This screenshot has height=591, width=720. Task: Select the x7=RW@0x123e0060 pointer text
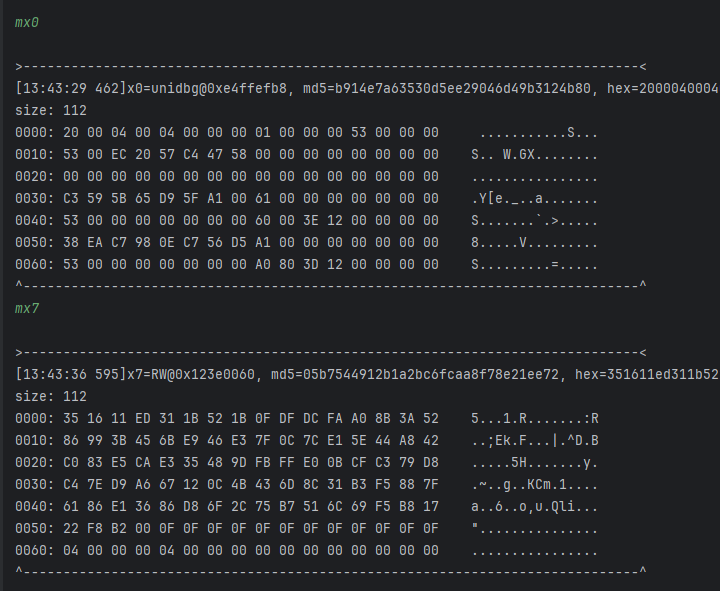[195, 373]
